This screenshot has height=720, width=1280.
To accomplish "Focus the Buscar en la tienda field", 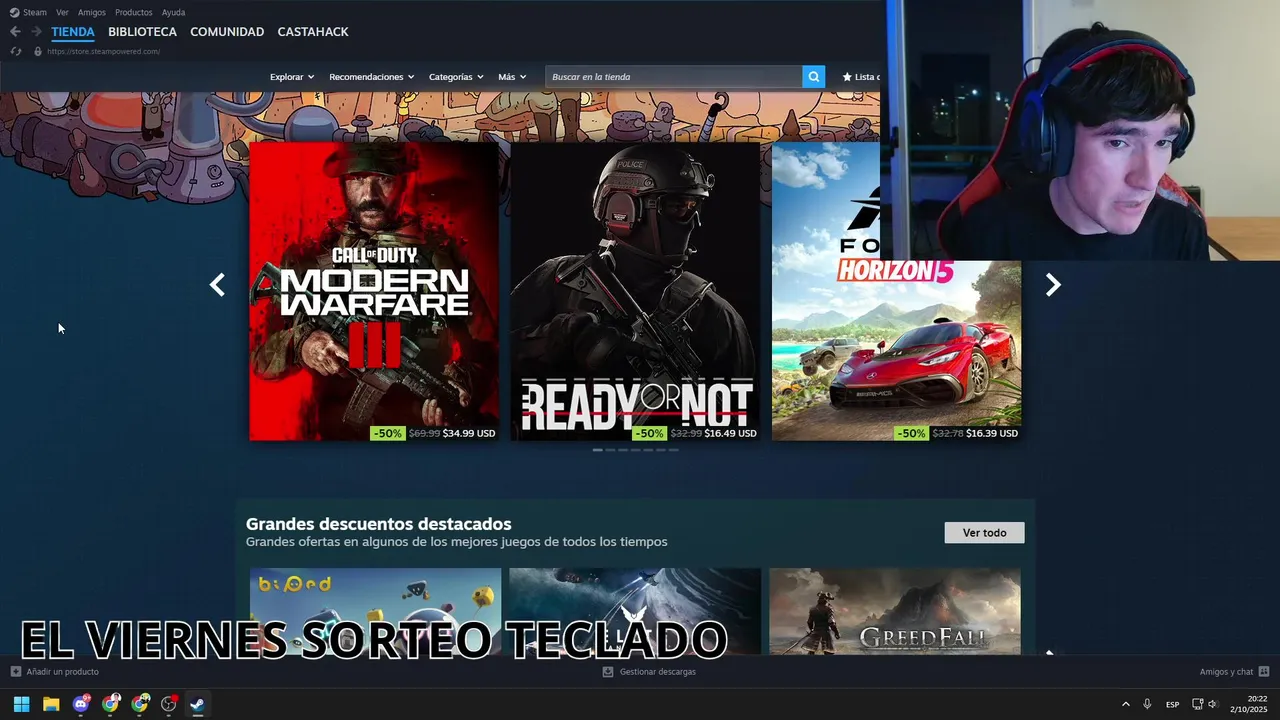I will pos(674,77).
